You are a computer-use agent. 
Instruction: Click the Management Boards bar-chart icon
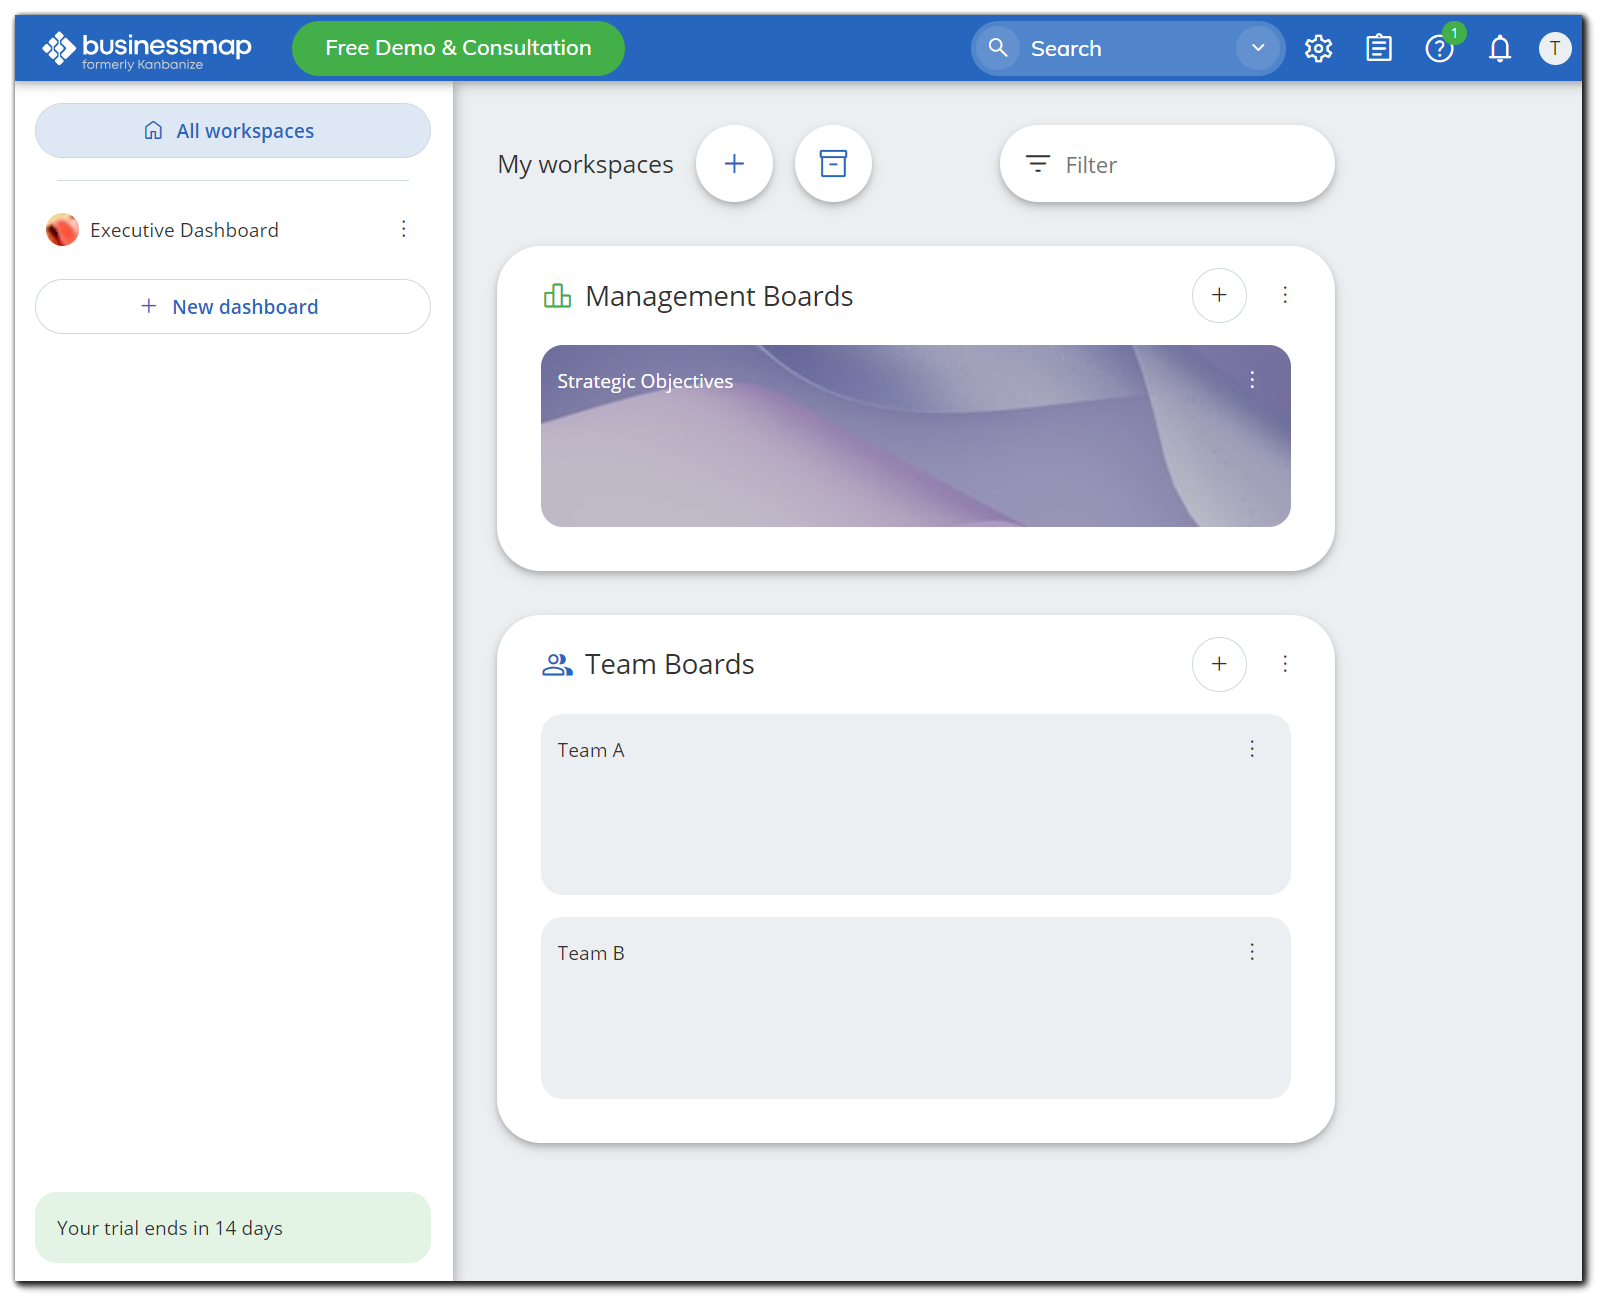click(x=557, y=296)
